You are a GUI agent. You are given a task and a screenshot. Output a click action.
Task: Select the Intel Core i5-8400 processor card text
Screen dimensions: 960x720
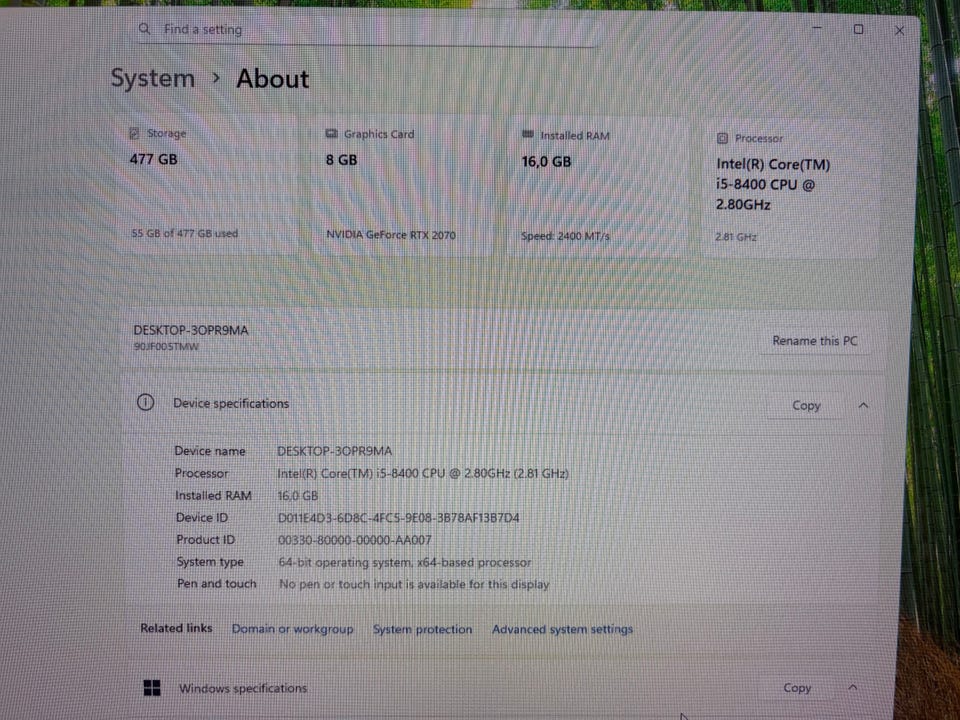[773, 184]
